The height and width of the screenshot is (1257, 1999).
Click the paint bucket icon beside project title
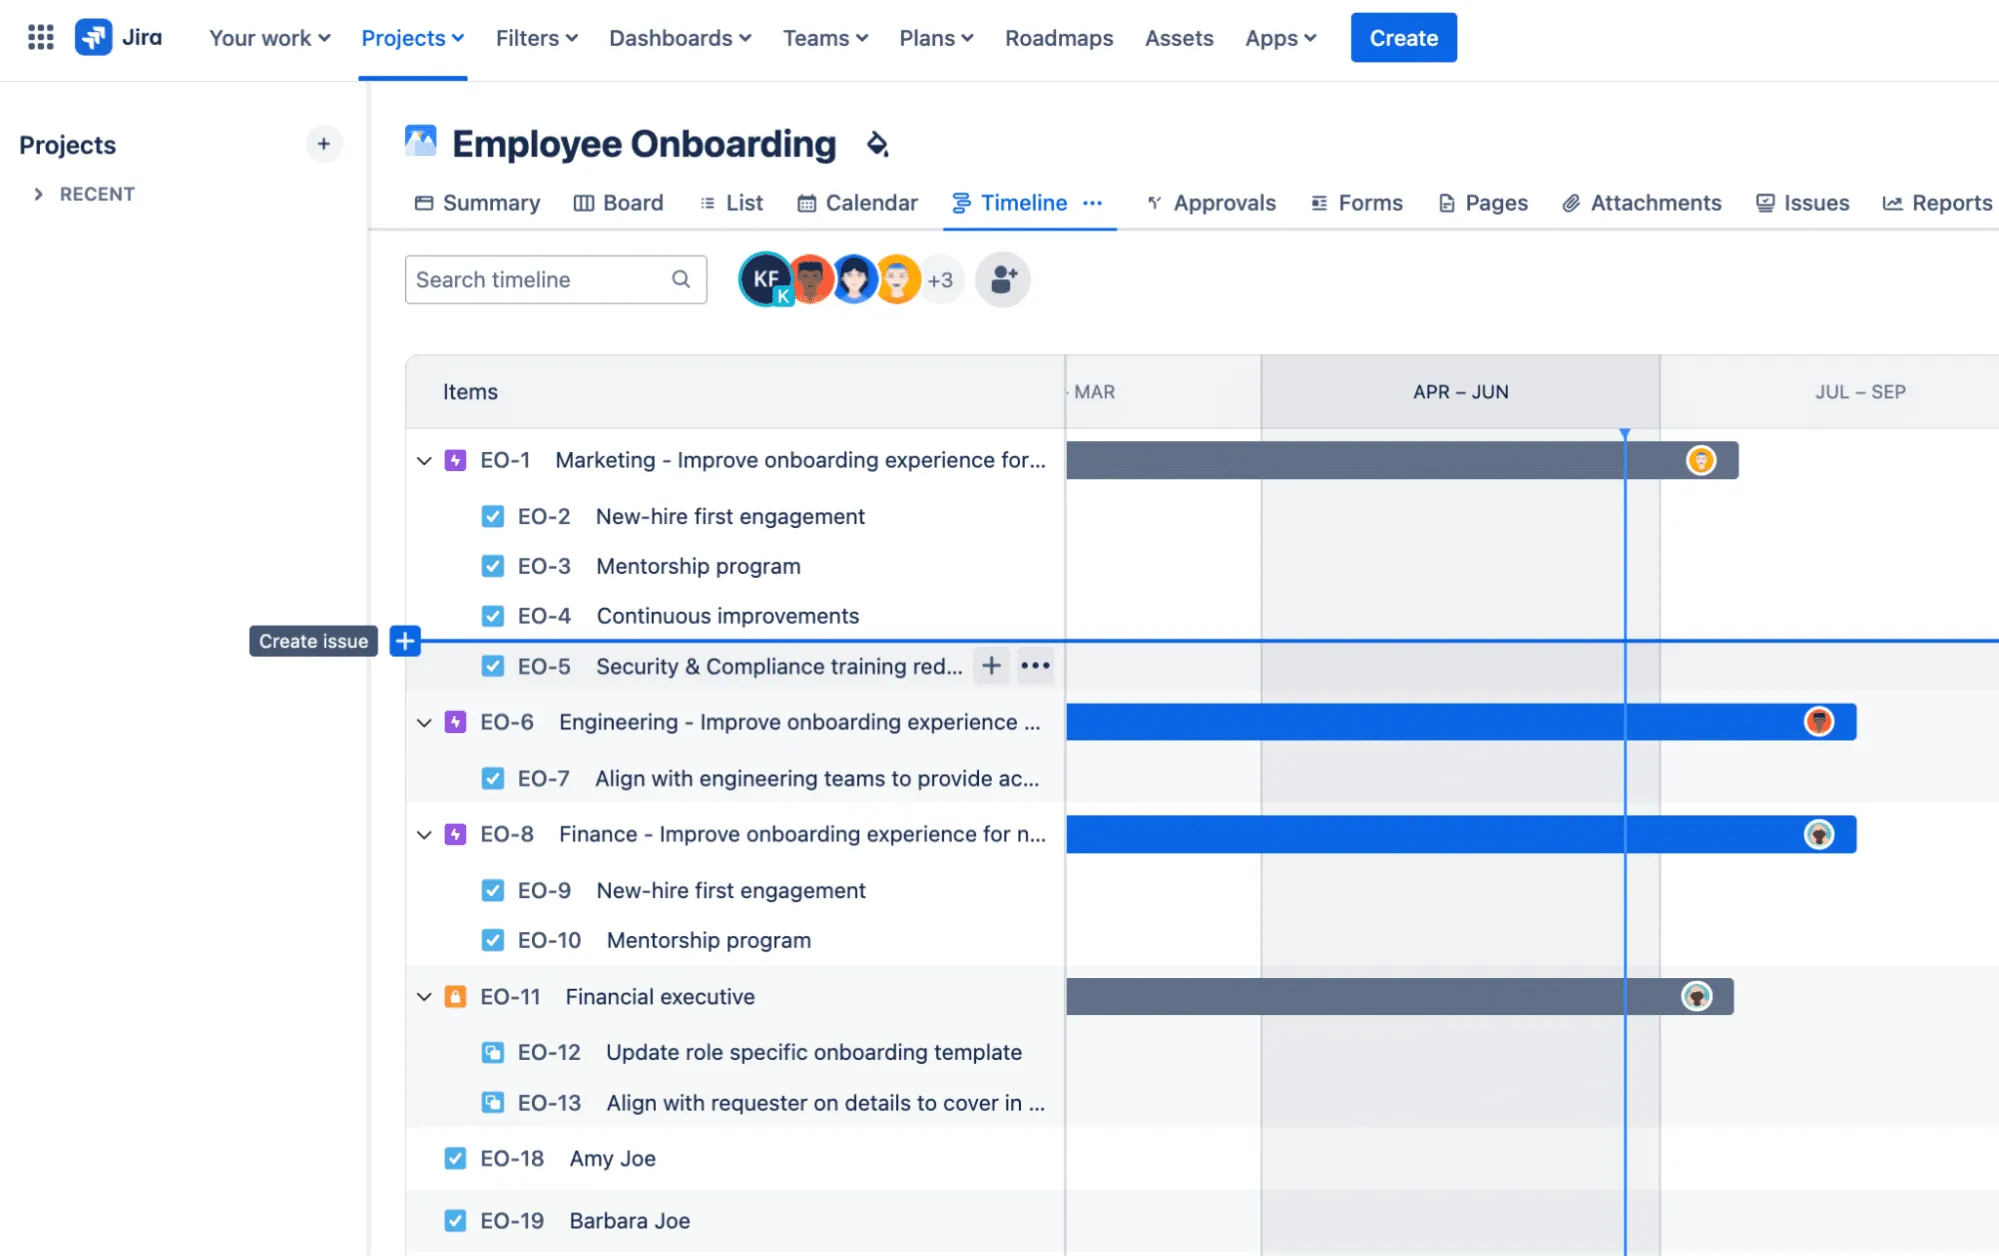877,144
